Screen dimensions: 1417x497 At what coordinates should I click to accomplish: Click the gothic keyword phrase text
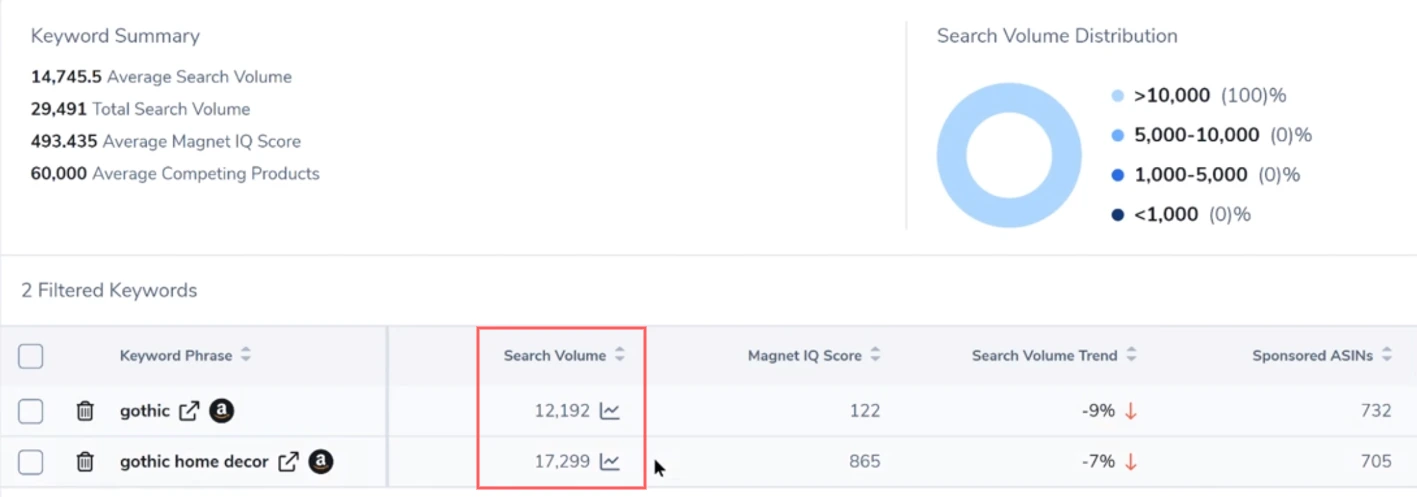(145, 411)
